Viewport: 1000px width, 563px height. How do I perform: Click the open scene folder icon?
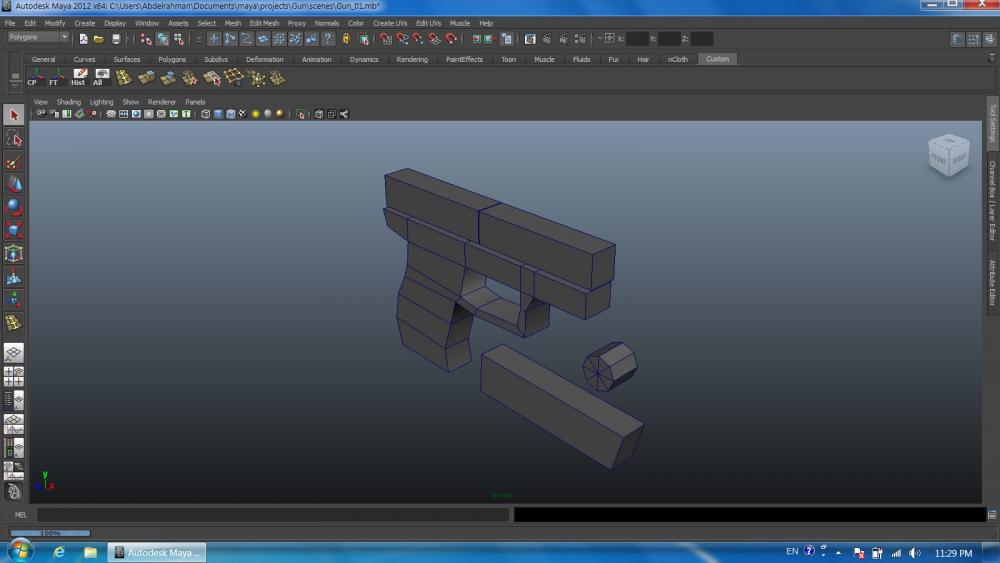click(x=99, y=39)
